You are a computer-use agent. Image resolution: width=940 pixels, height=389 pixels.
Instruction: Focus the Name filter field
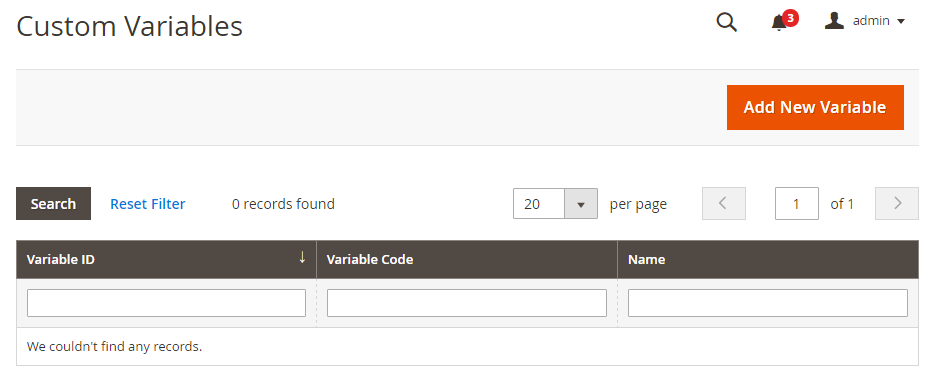[768, 303]
